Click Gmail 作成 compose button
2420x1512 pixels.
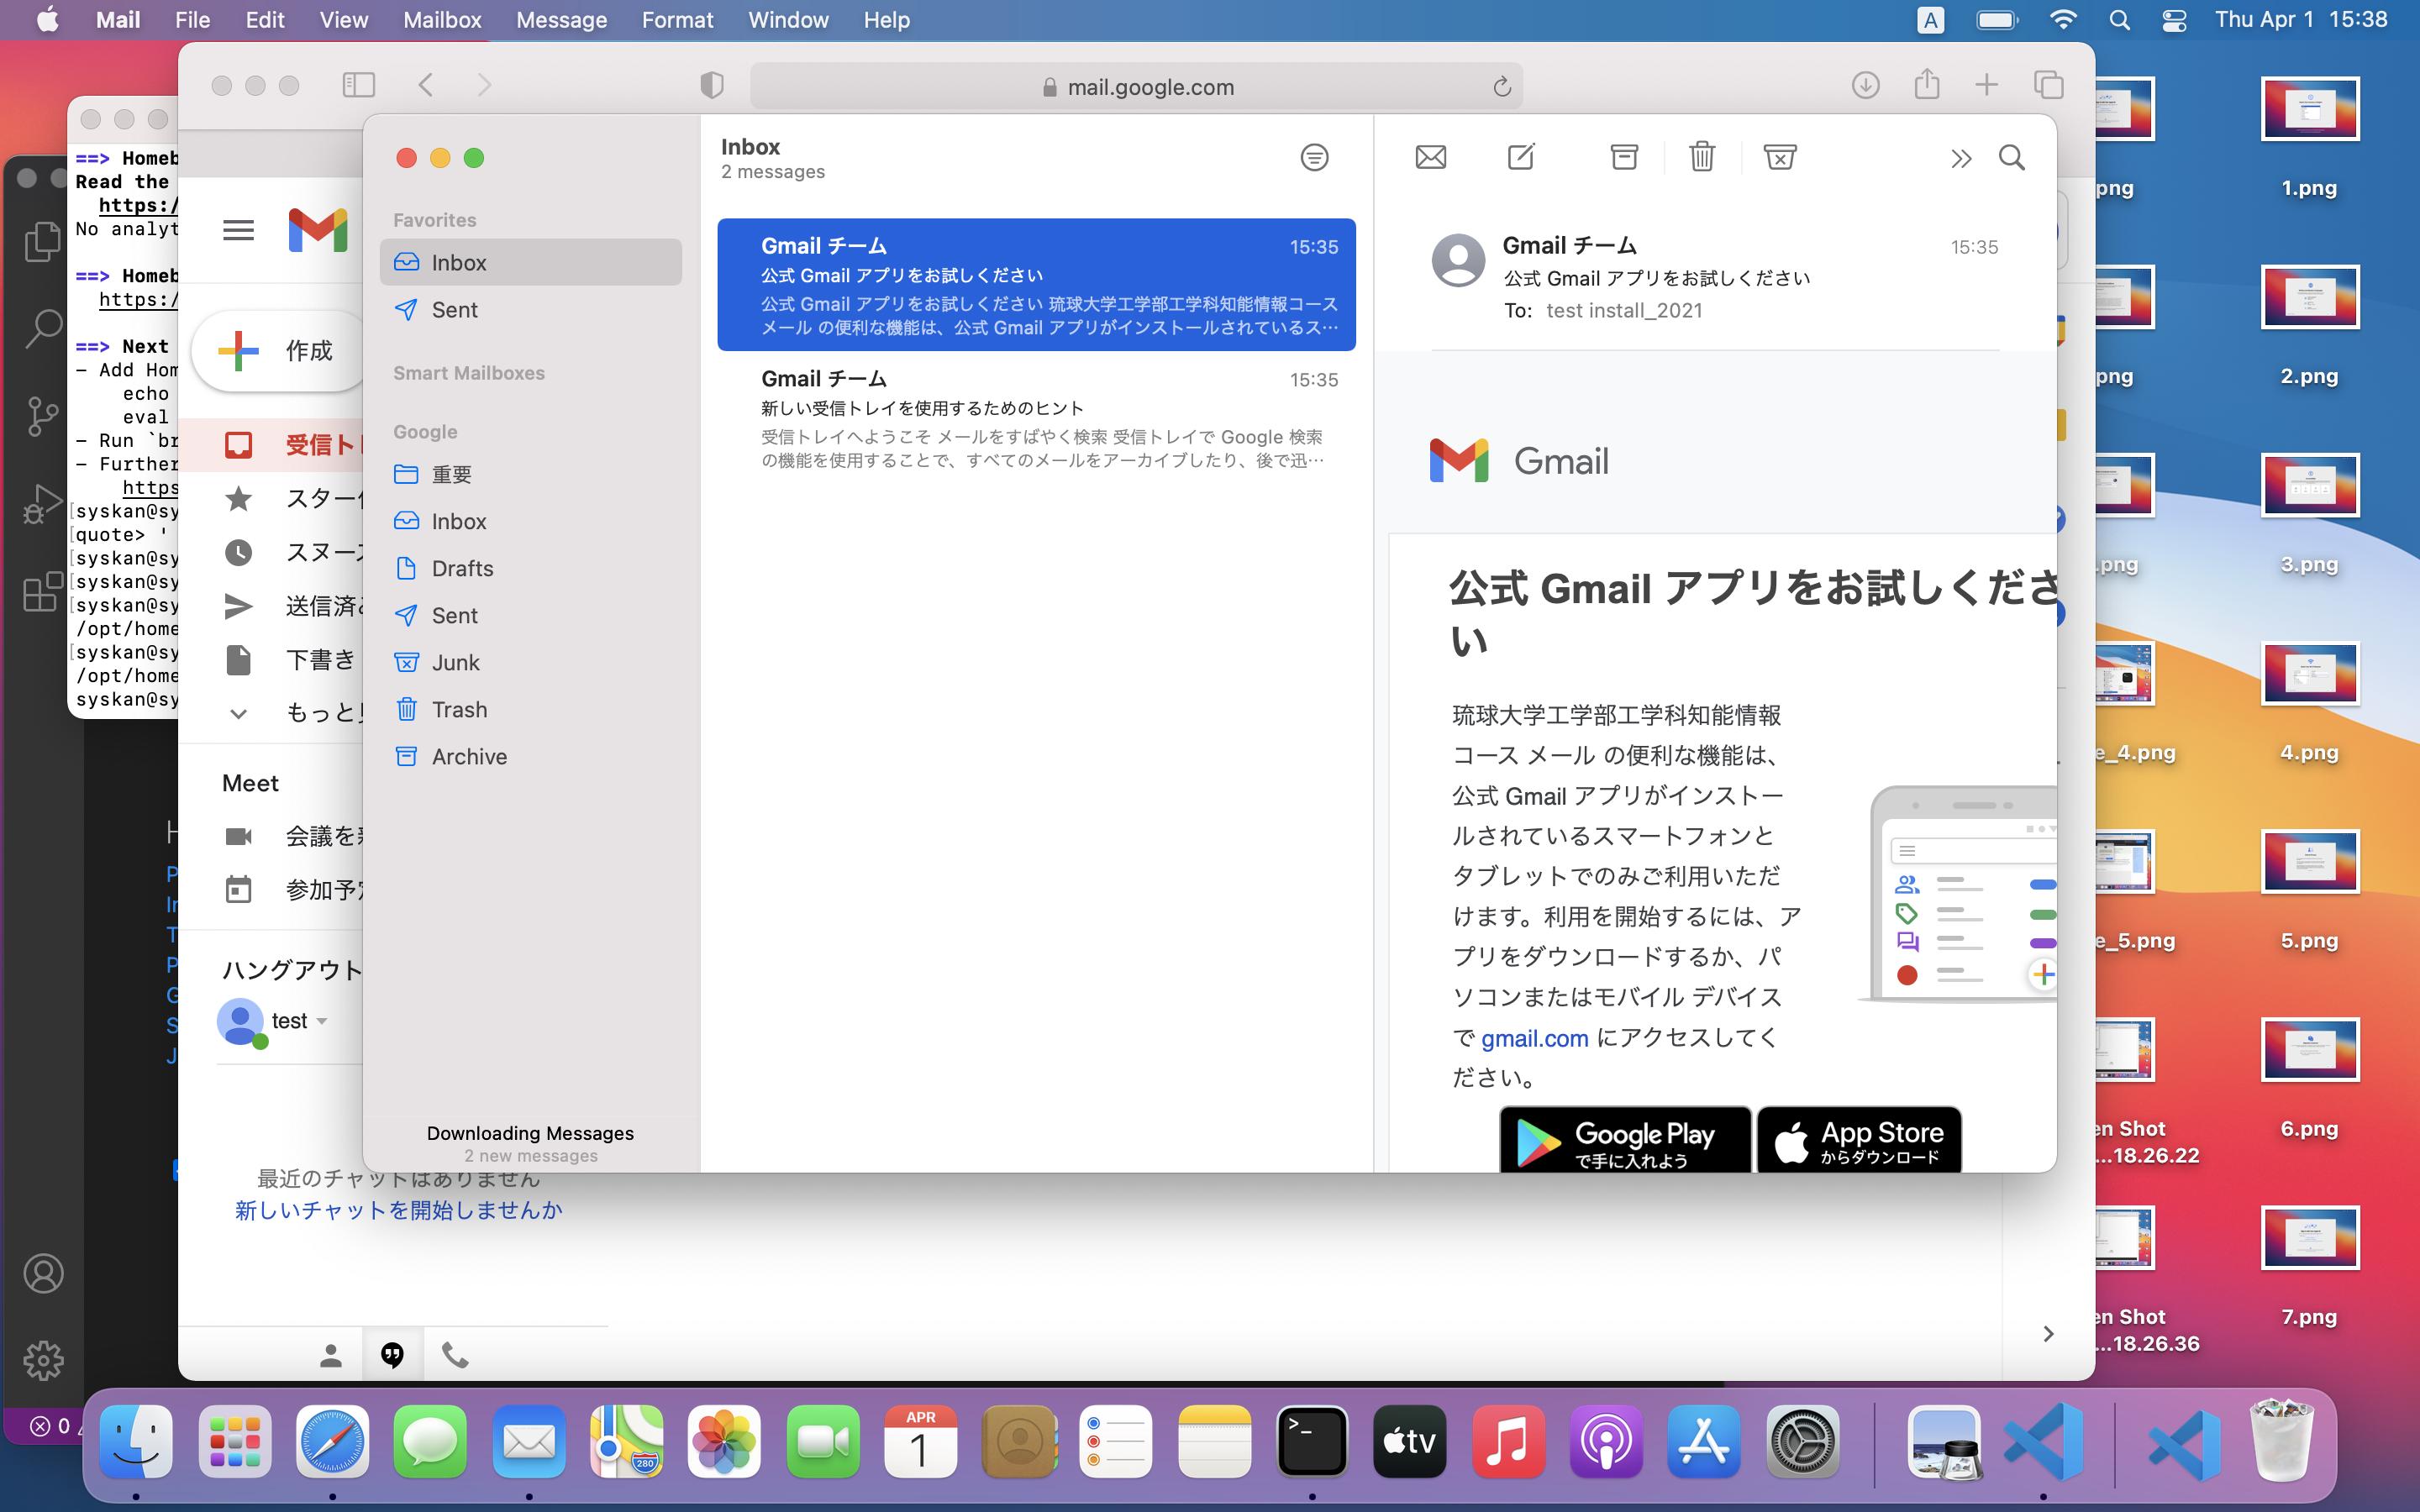pos(280,351)
